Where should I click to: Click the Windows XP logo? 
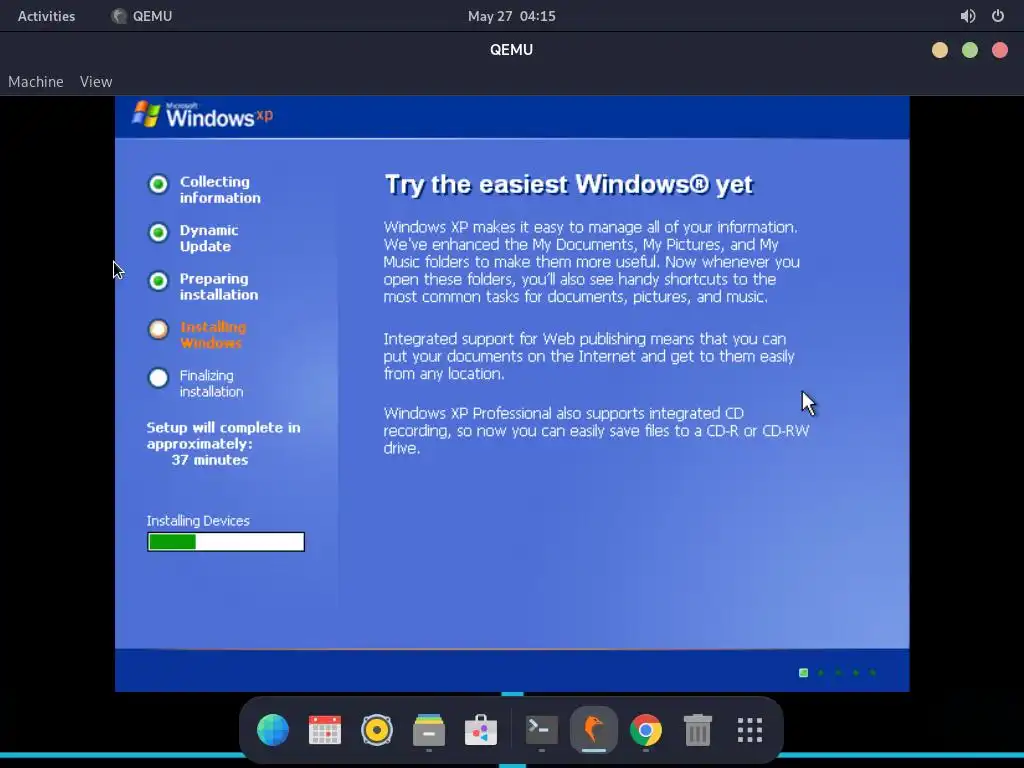pyautogui.click(x=202, y=114)
